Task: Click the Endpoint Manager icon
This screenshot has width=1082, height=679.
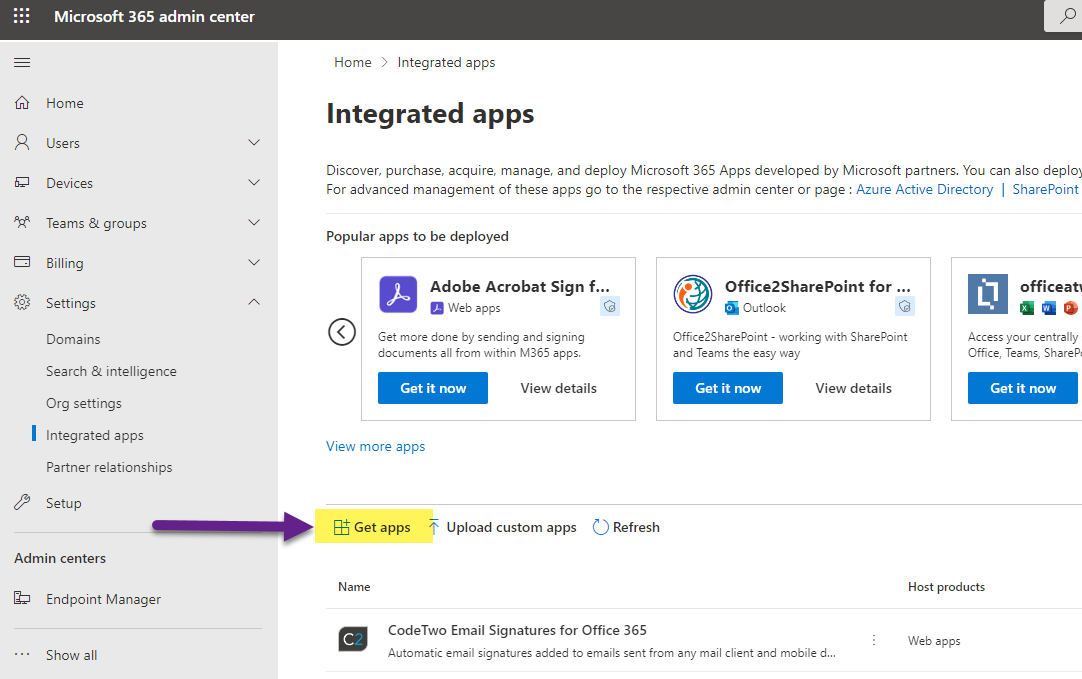Action: [22, 598]
